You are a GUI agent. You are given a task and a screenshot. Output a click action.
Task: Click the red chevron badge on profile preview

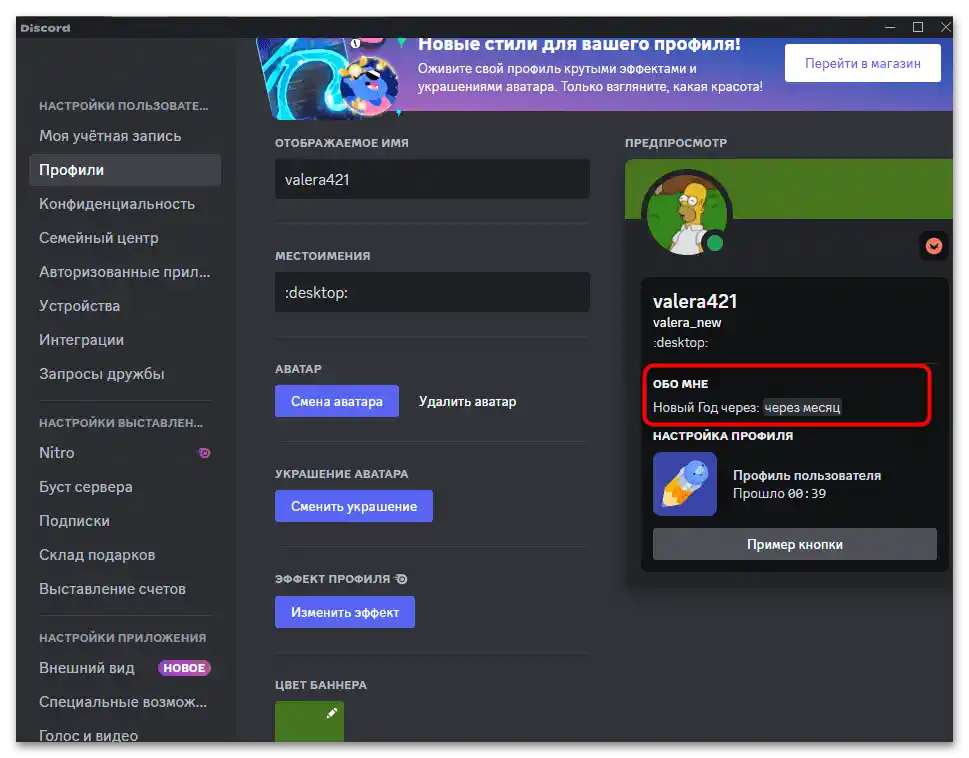933,246
